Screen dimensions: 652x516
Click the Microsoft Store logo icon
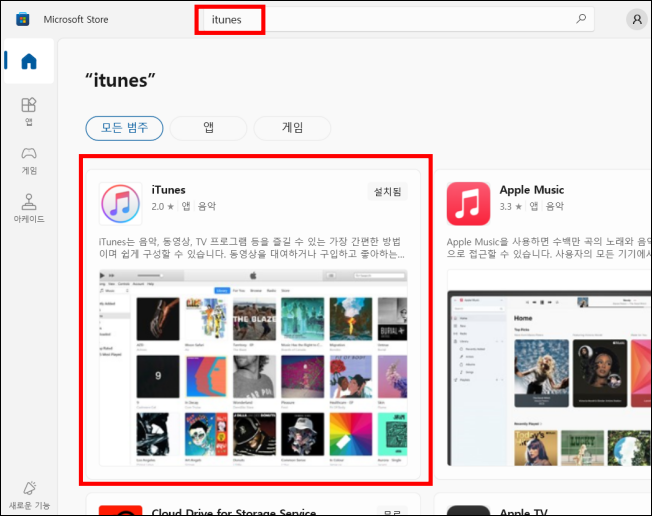pos(22,19)
